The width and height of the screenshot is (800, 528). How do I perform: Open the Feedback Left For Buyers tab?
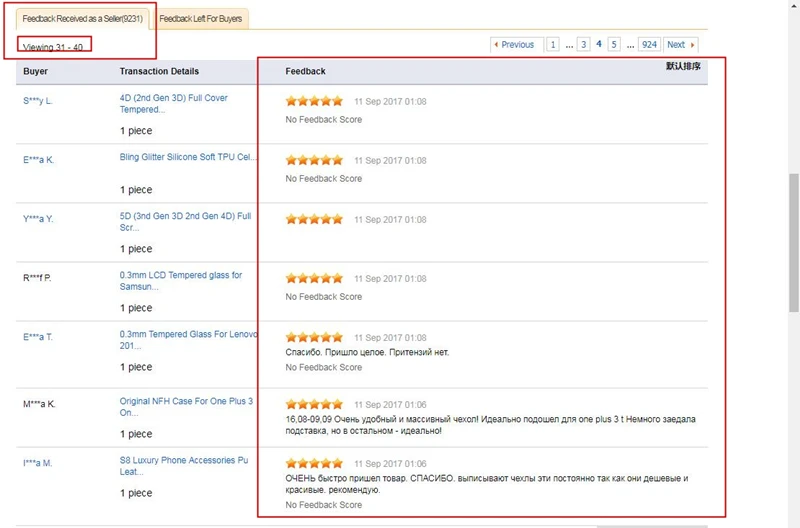[x=201, y=19]
